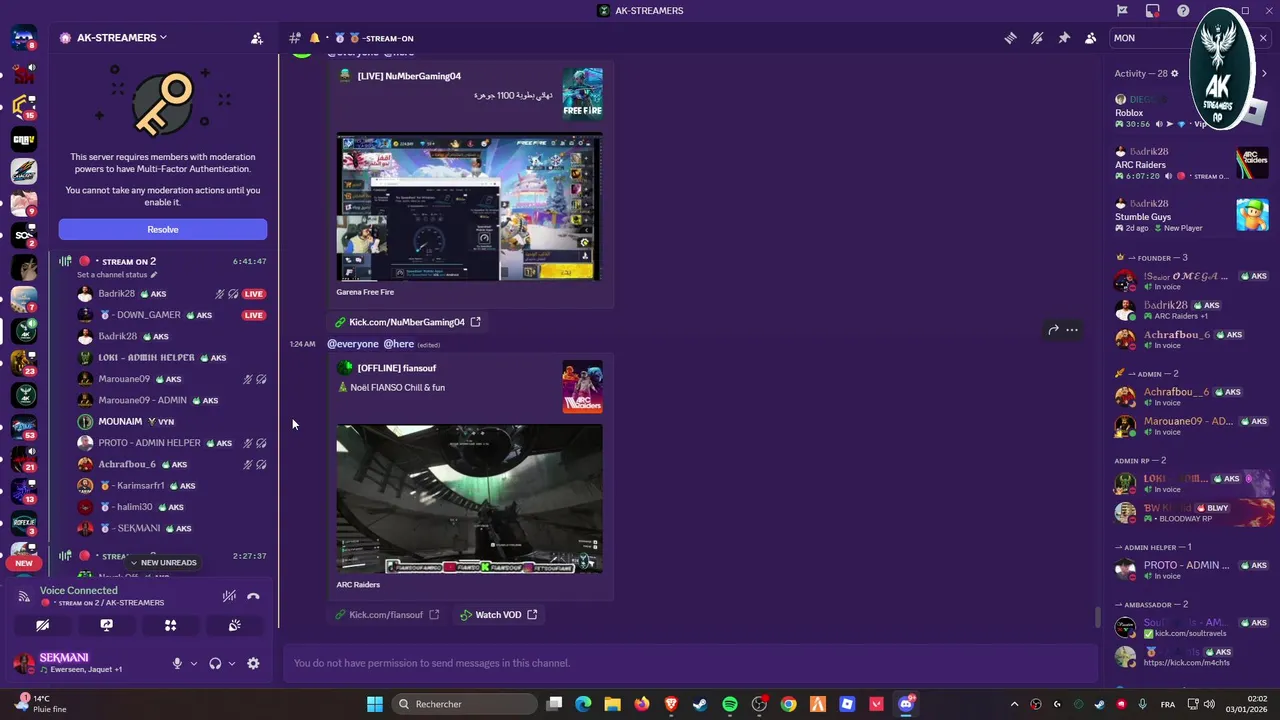Open the STREAM ON 2 voice channel

pyautogui.click(x=163, y=261)
